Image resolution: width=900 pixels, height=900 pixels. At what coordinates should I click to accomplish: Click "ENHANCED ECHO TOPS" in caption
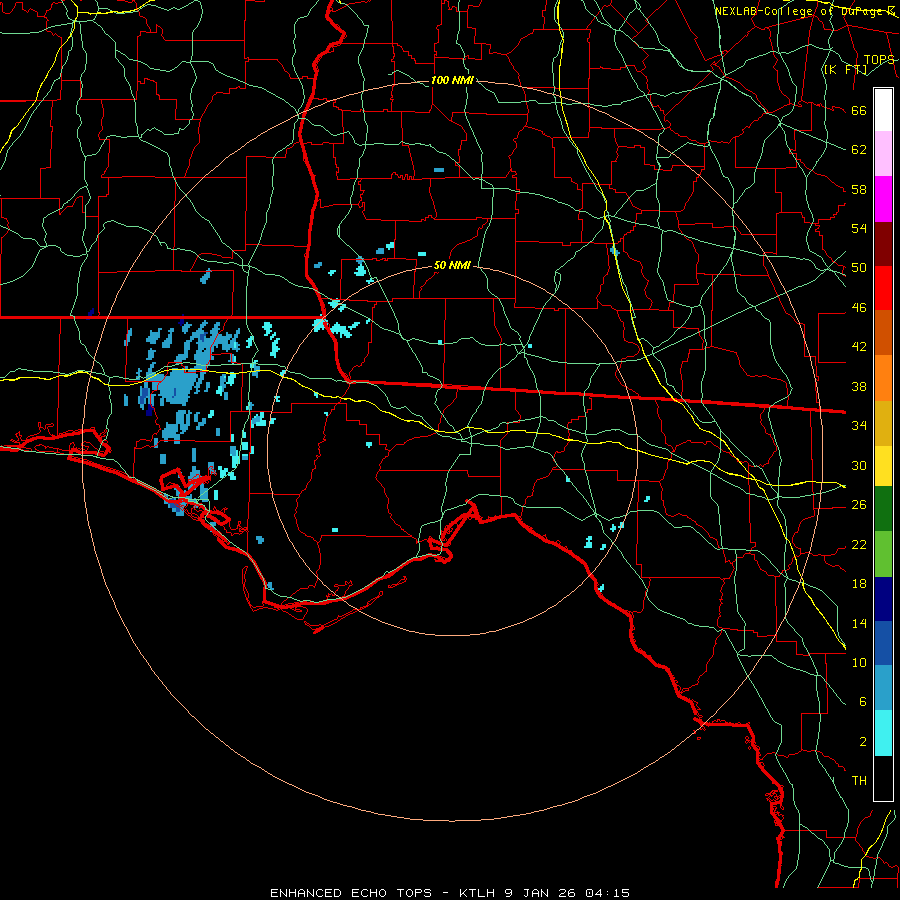[x=351, y=893]
